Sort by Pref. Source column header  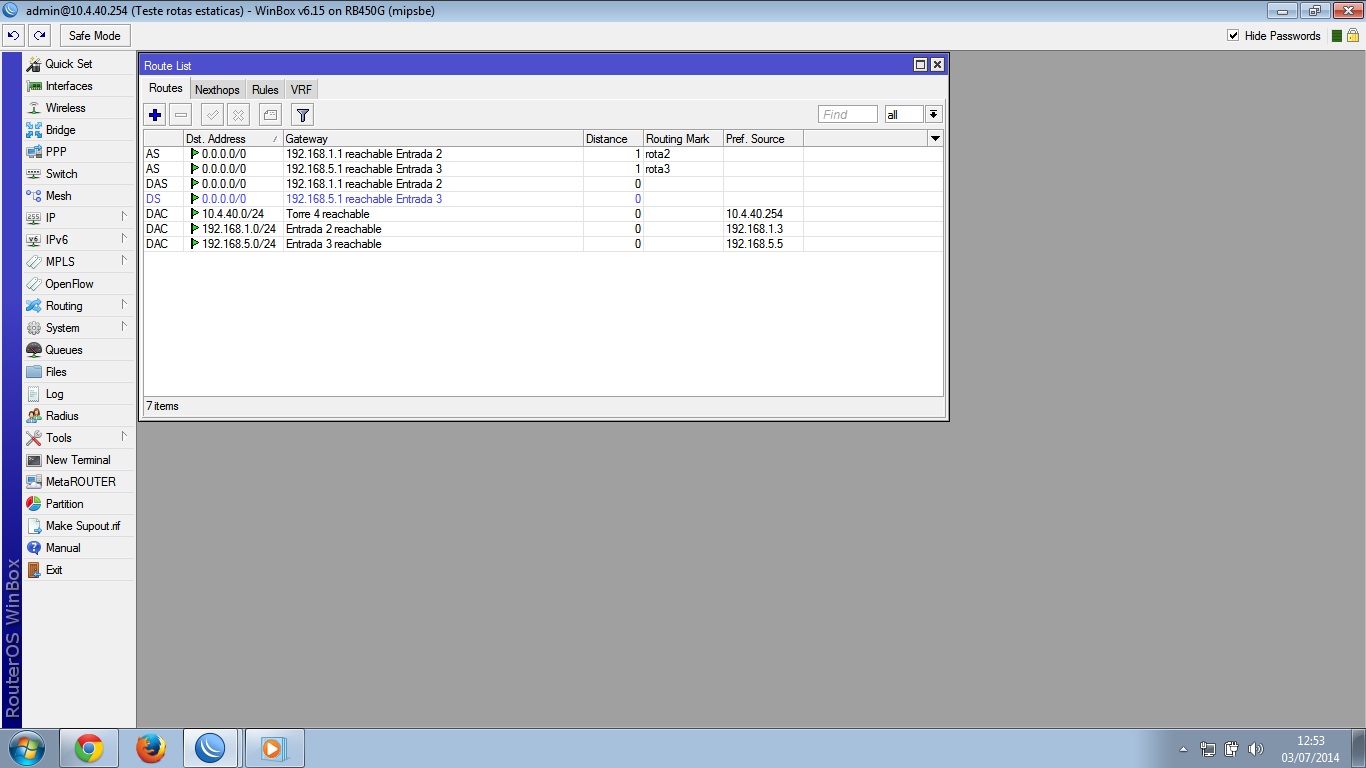click(763, 139)
